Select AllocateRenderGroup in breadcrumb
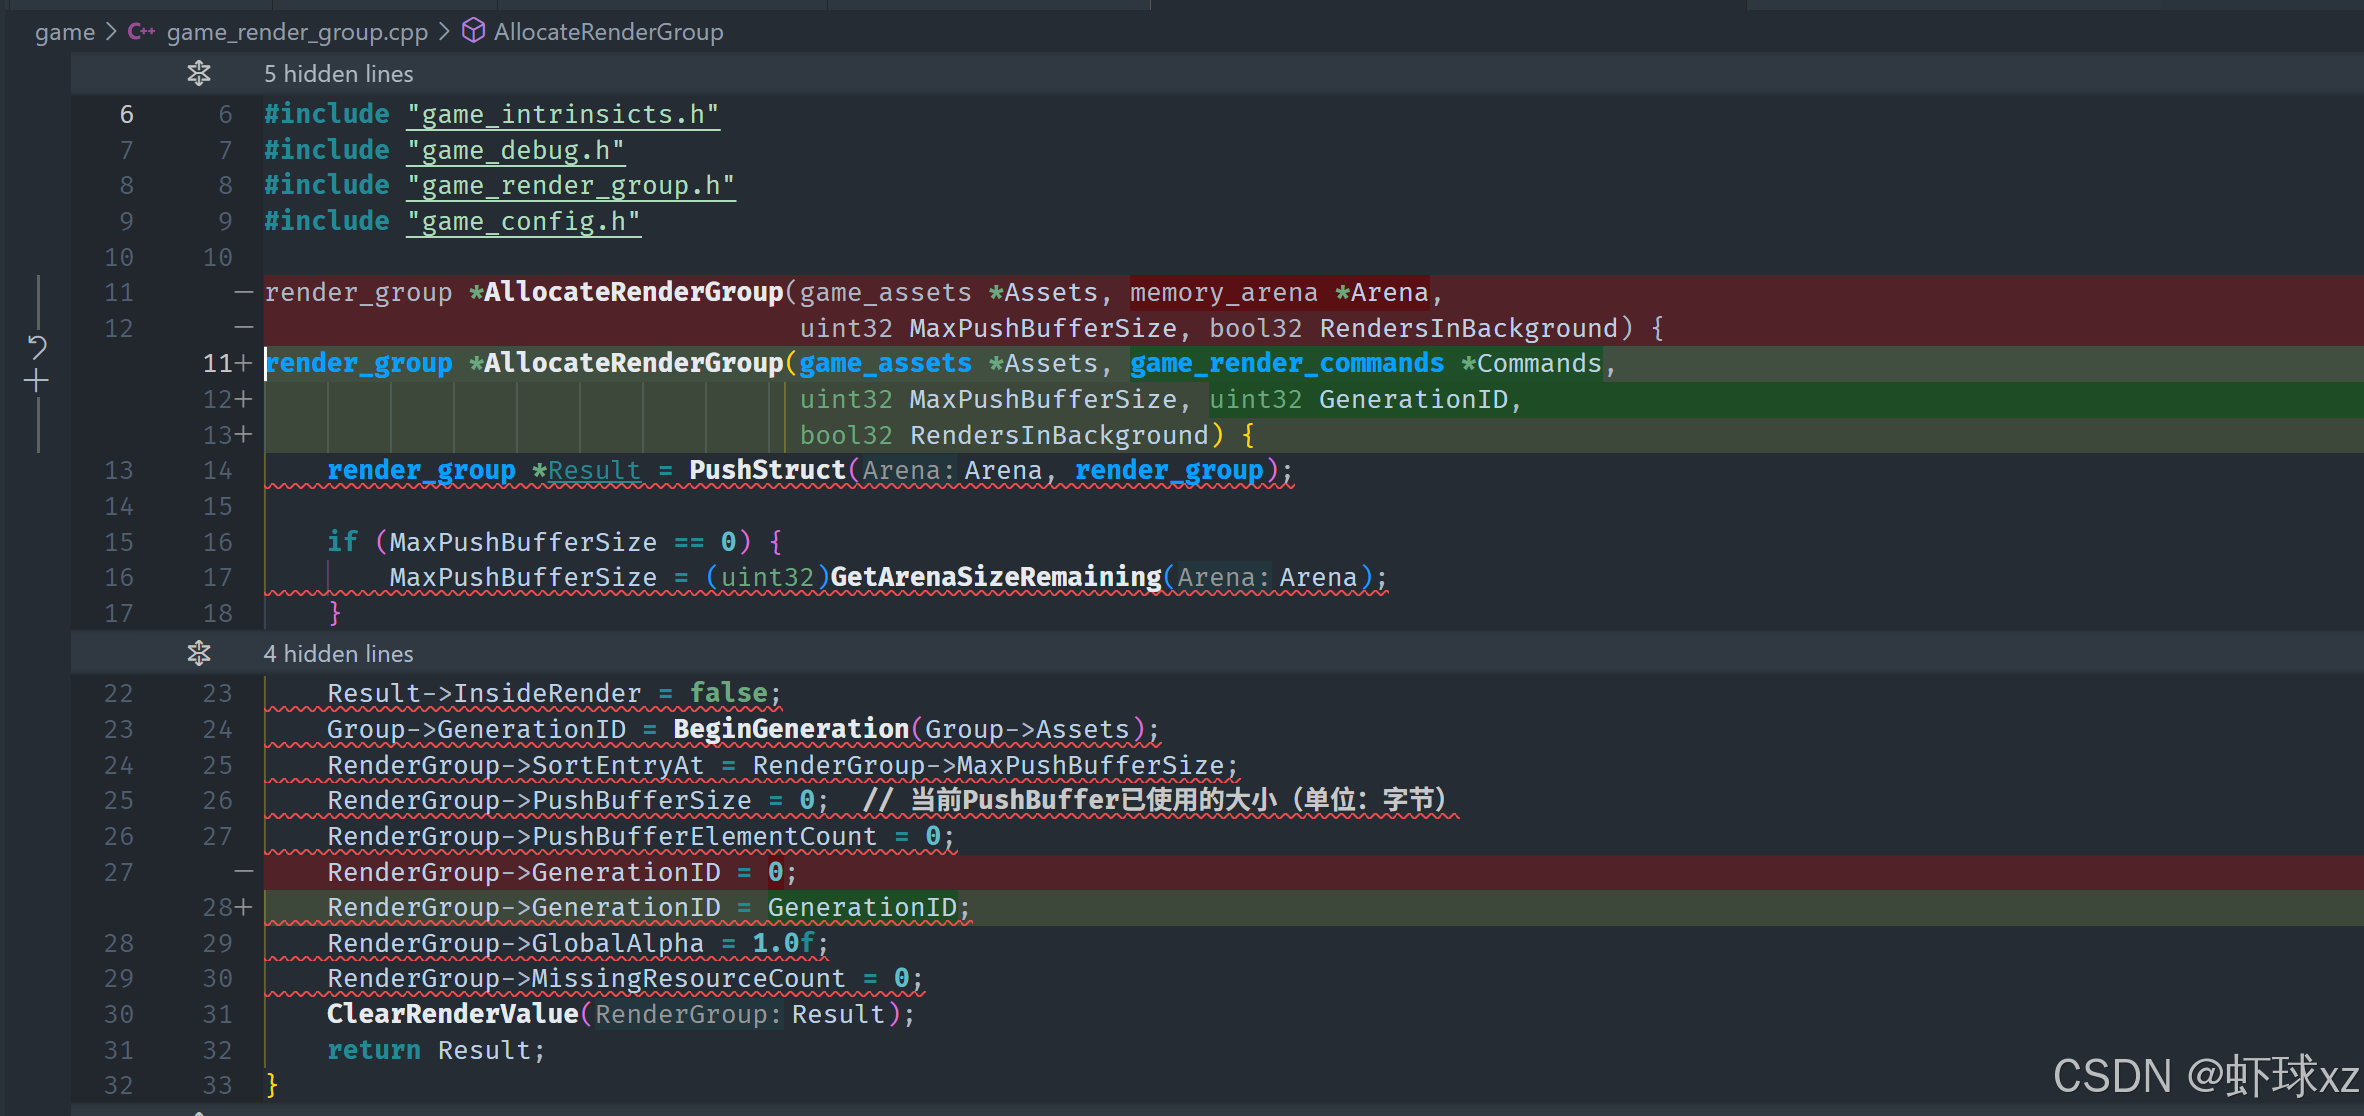The image size is (2364, 1116). 608,32
